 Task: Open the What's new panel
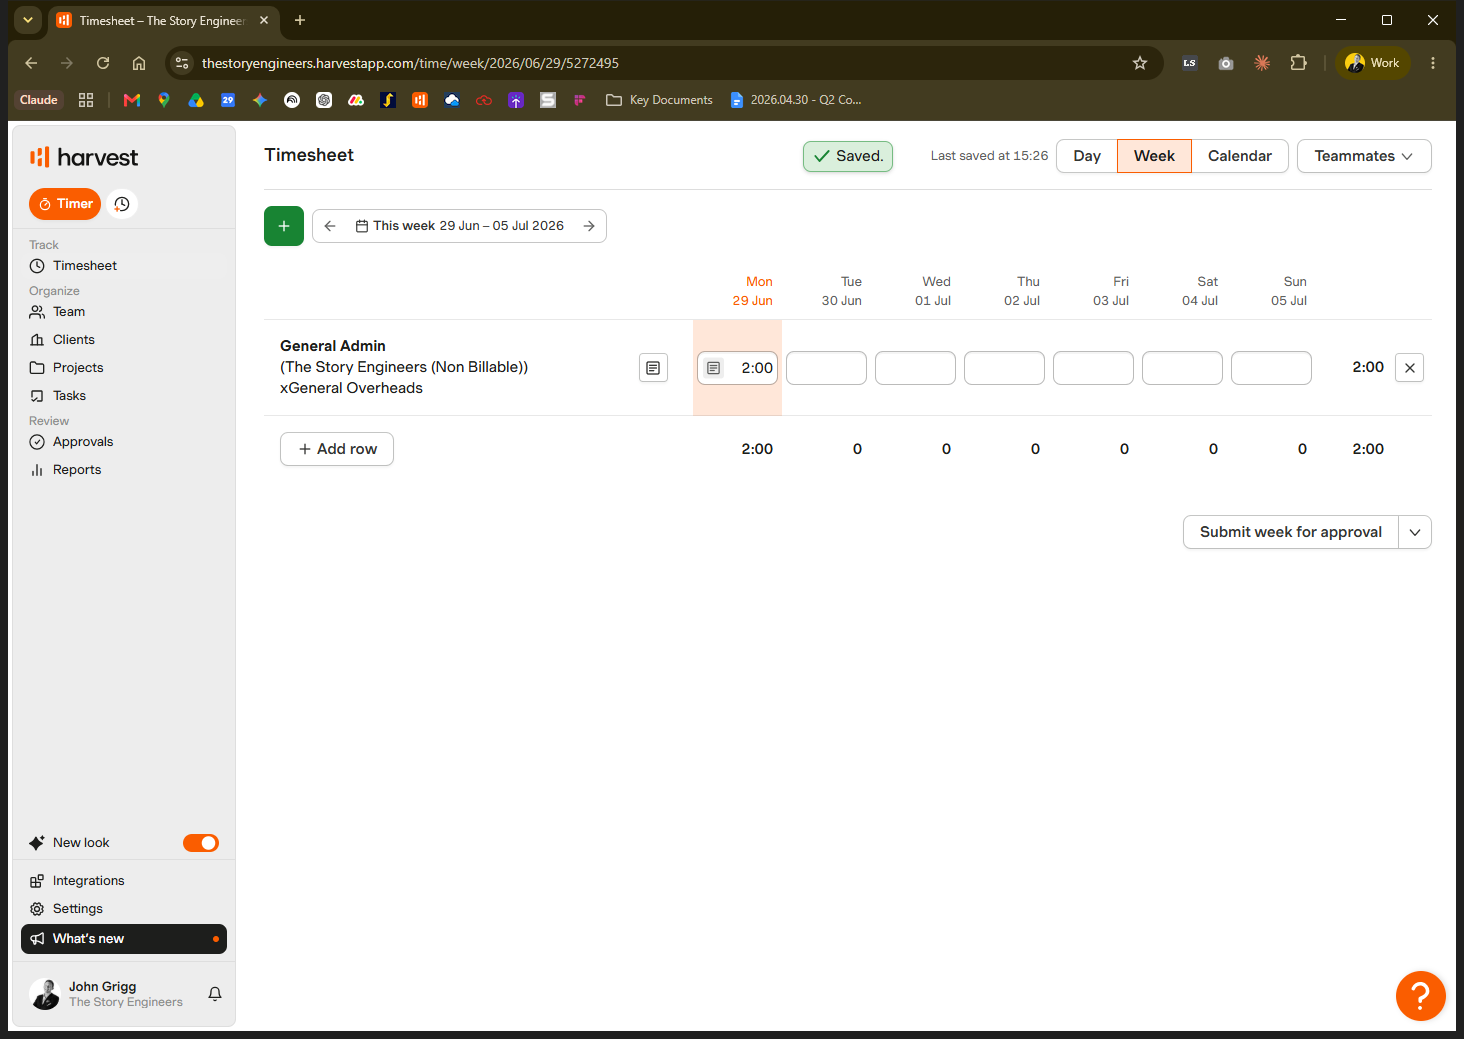[124, 939]
